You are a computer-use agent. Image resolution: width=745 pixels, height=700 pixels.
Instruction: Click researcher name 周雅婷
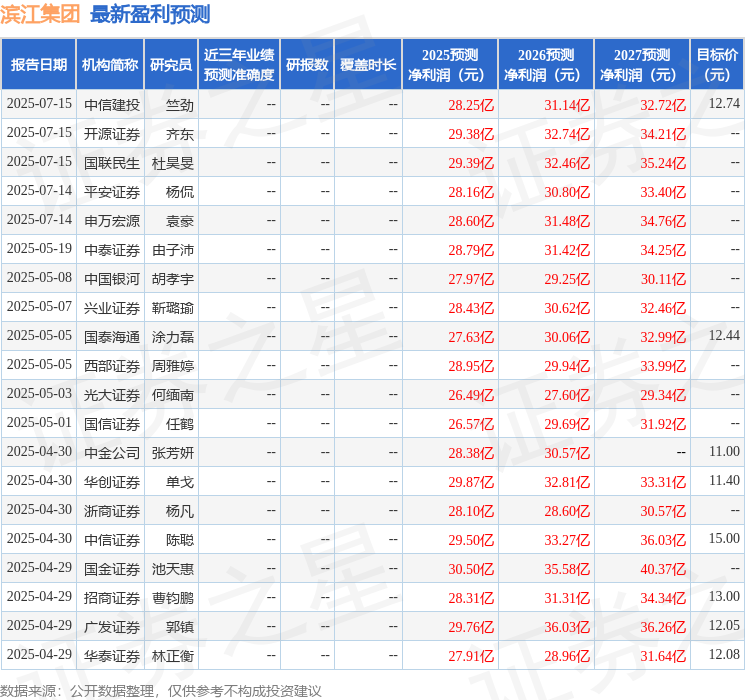click(173, 366)
